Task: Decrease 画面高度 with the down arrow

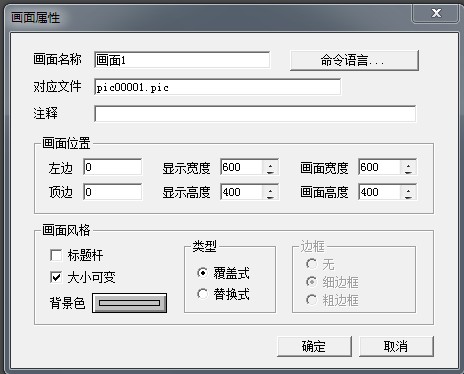Action: click(x=408, y=196)
